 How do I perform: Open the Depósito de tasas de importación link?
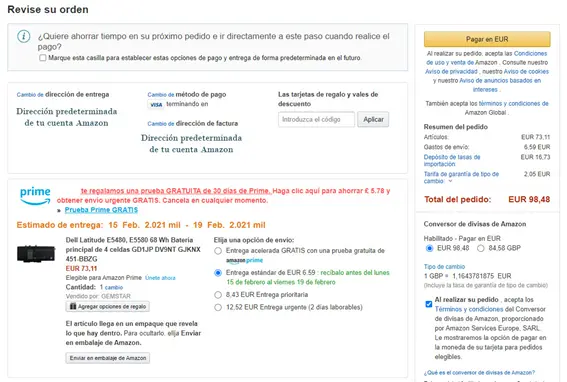click(x=452, y=160)
